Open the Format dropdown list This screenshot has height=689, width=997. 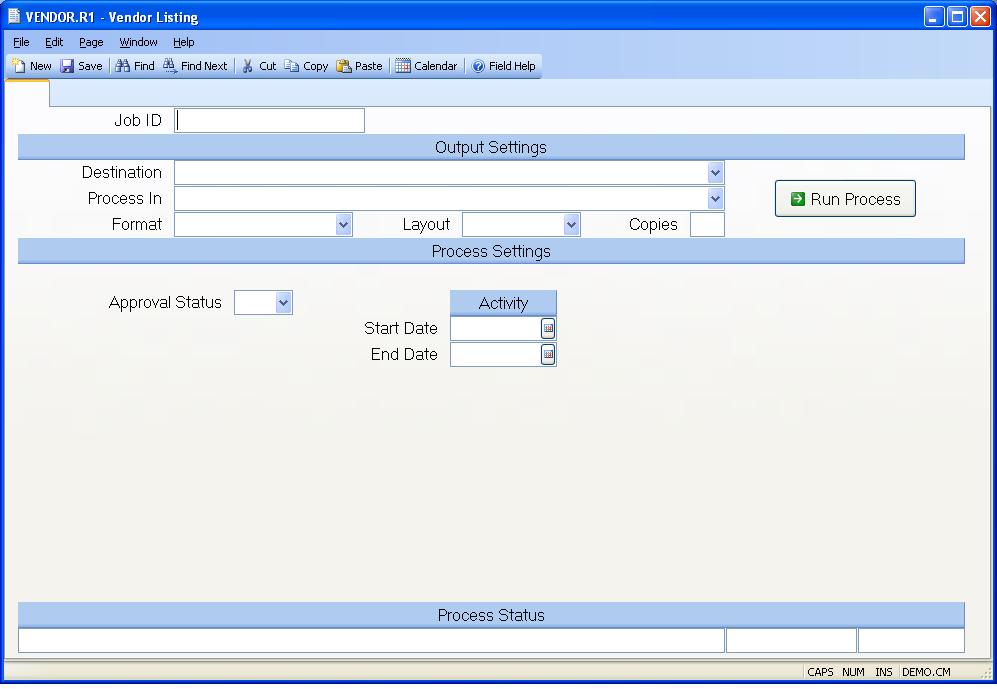point(344,225)
